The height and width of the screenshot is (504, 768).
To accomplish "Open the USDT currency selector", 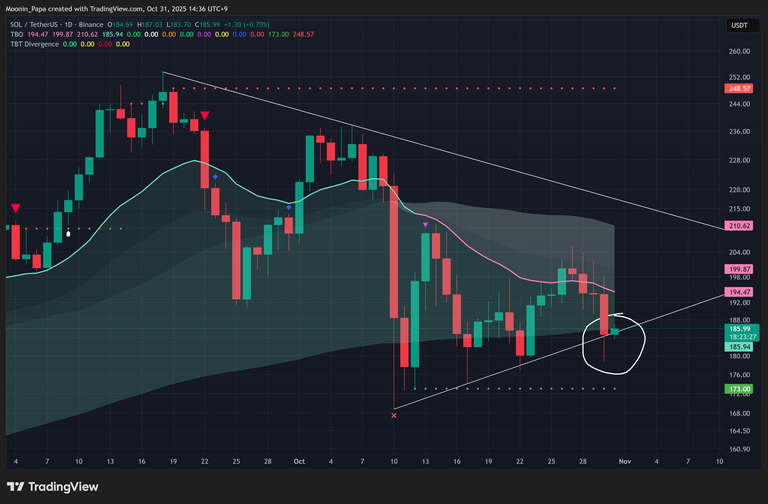I will coord(741,25).
